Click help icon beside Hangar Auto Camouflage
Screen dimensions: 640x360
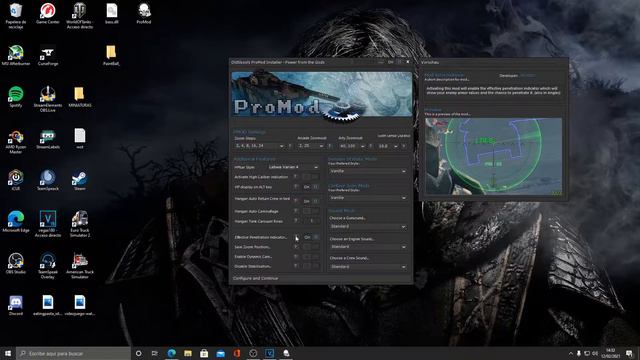pos(296,211)
